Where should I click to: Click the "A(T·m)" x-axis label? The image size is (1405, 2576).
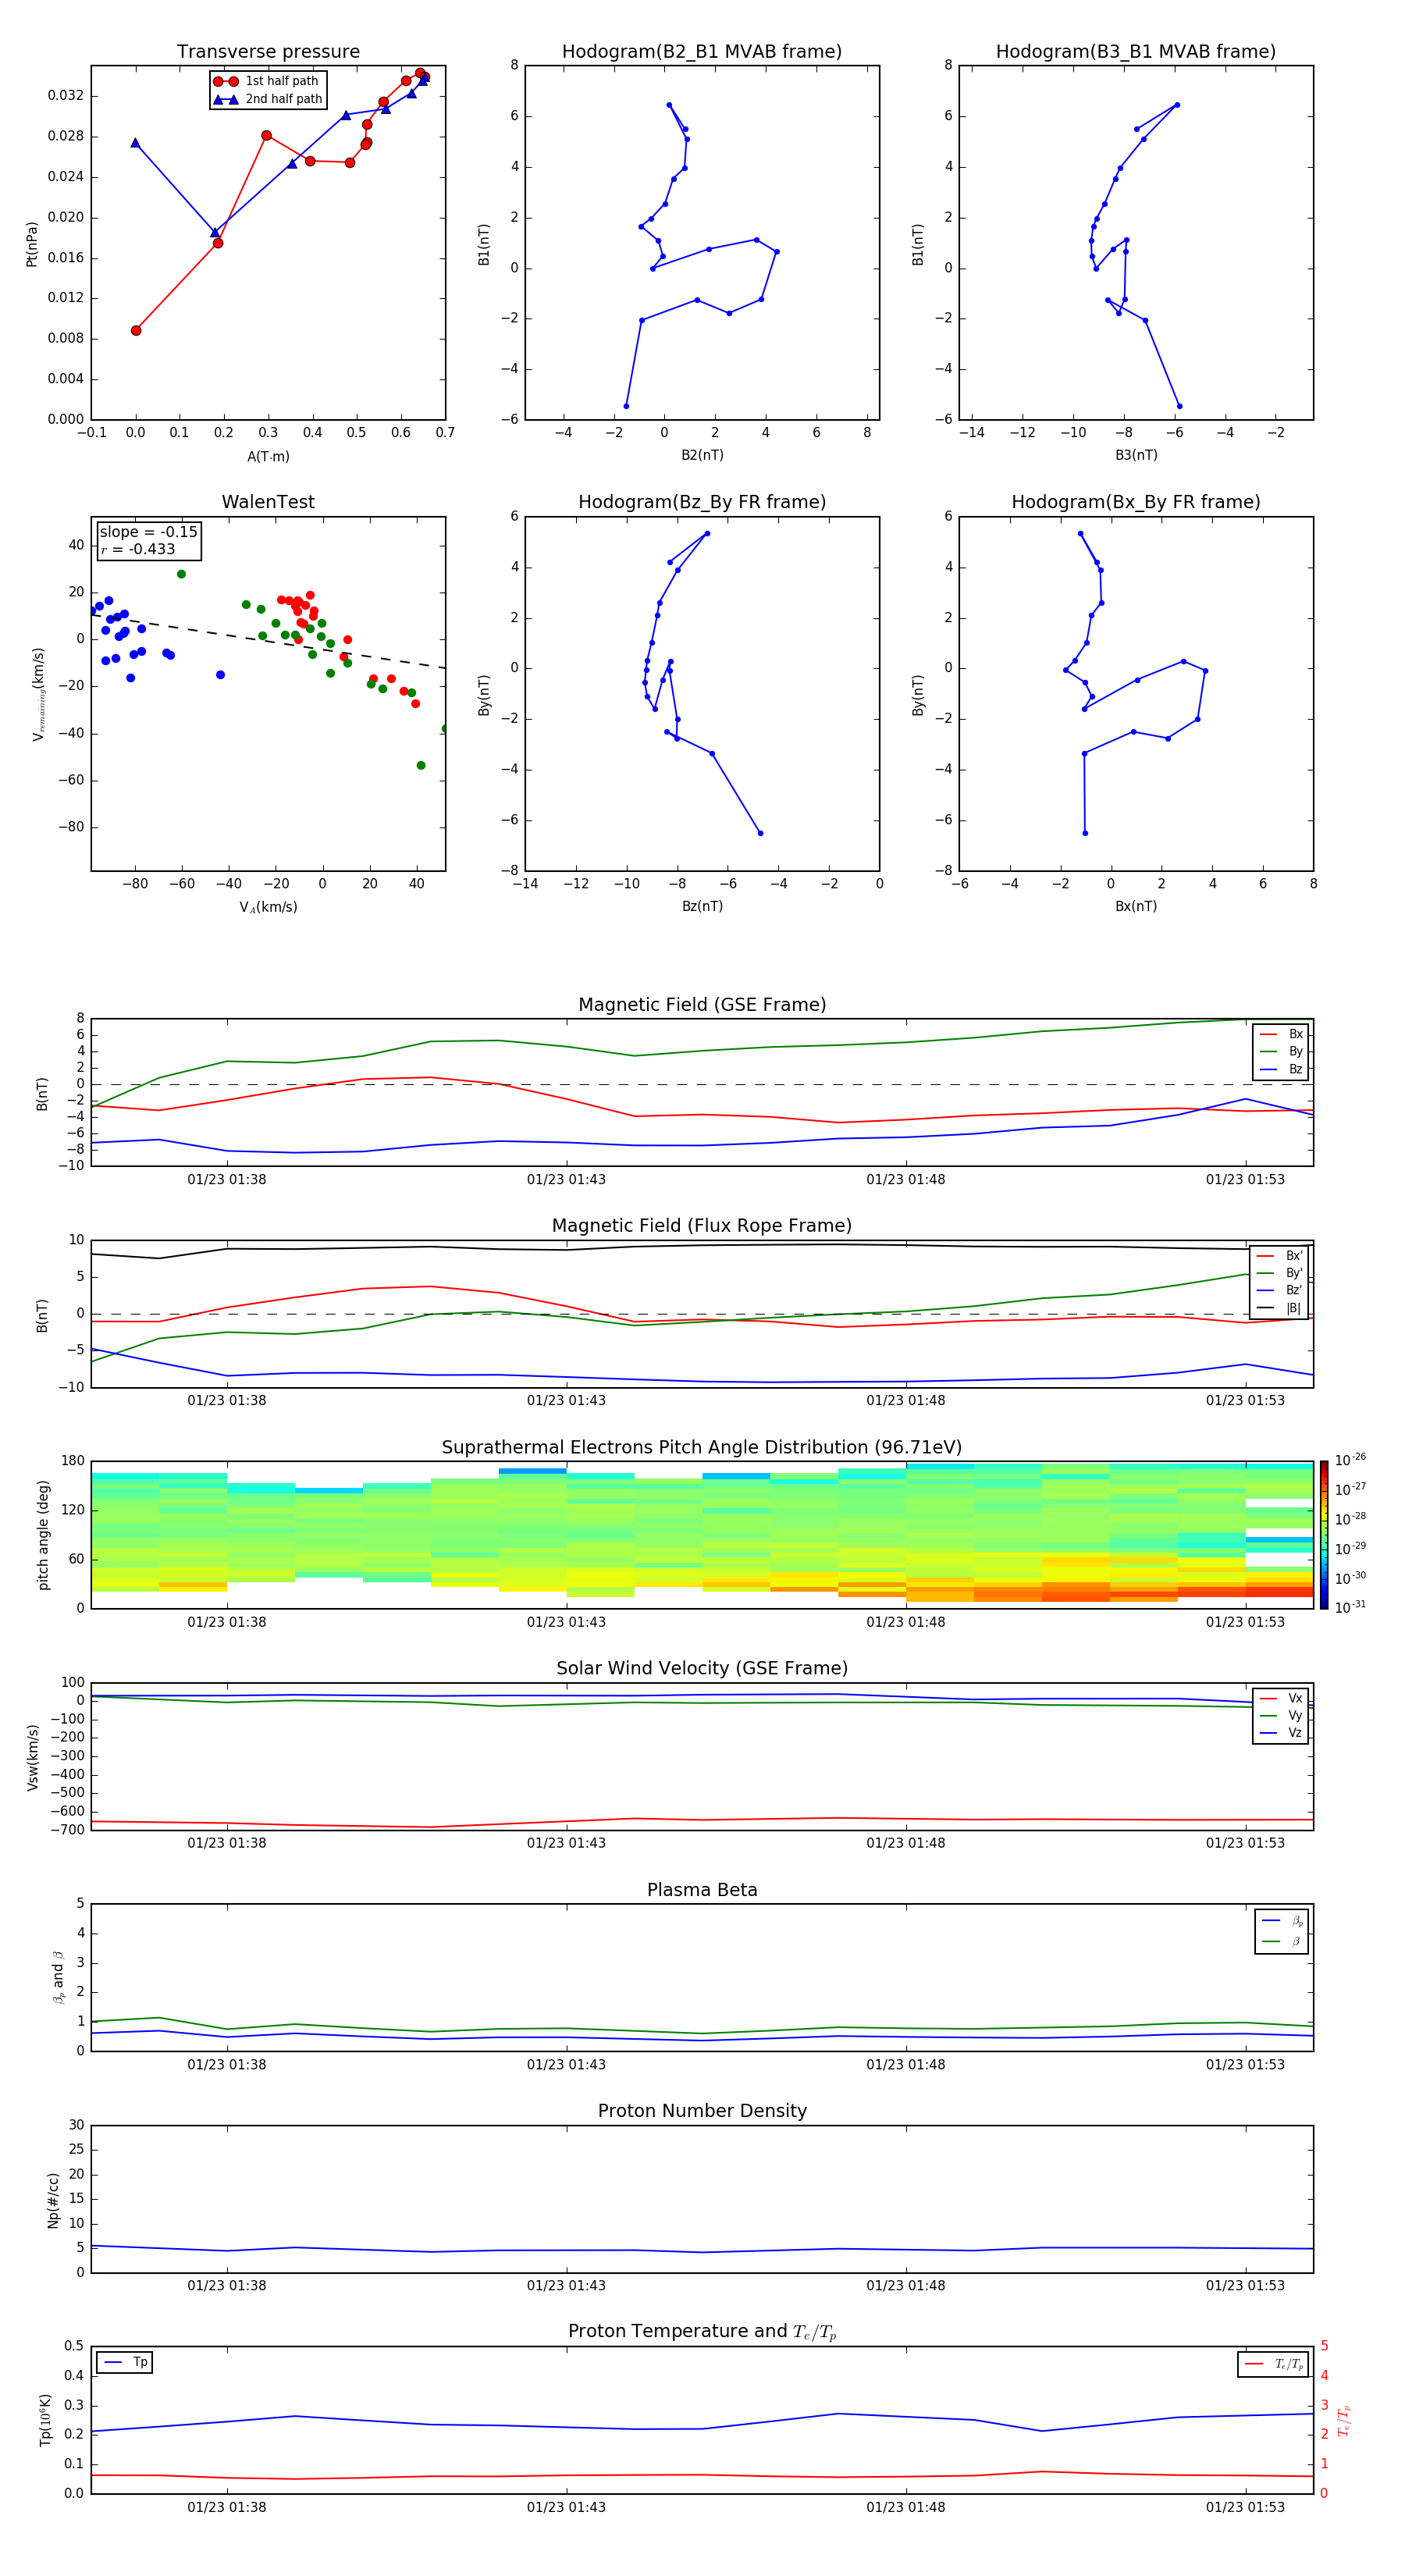click(x=268, y=457)
